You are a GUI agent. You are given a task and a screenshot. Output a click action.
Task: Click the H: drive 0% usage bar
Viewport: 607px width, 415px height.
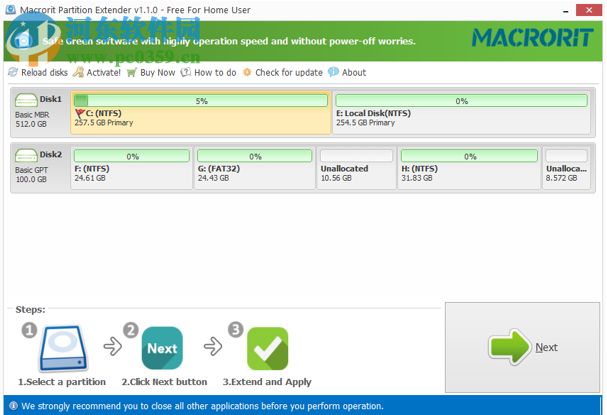pyautogui.click(x=470, y=156)
